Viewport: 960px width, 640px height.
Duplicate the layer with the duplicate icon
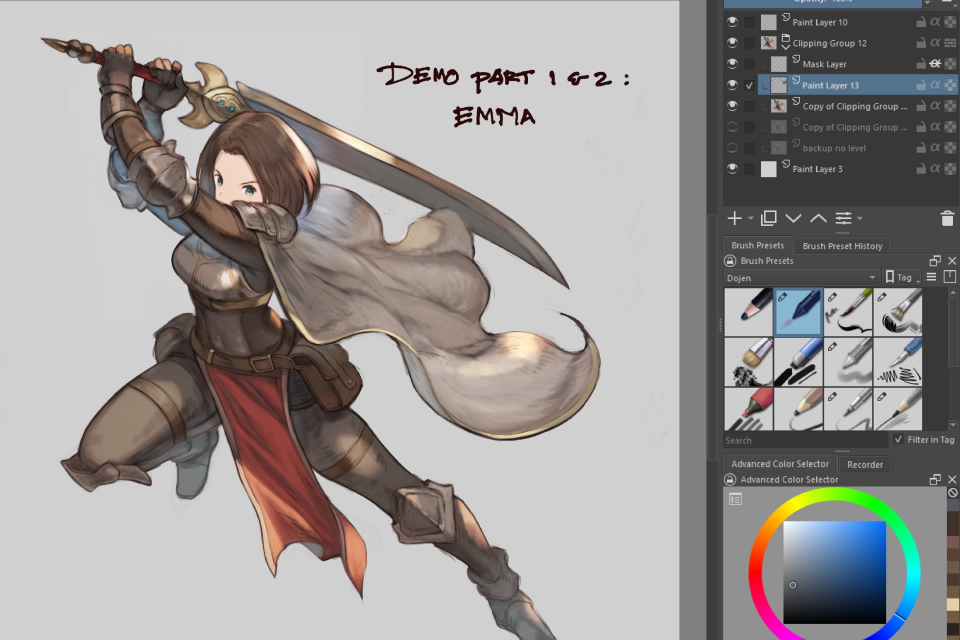(x=768, y=218)
